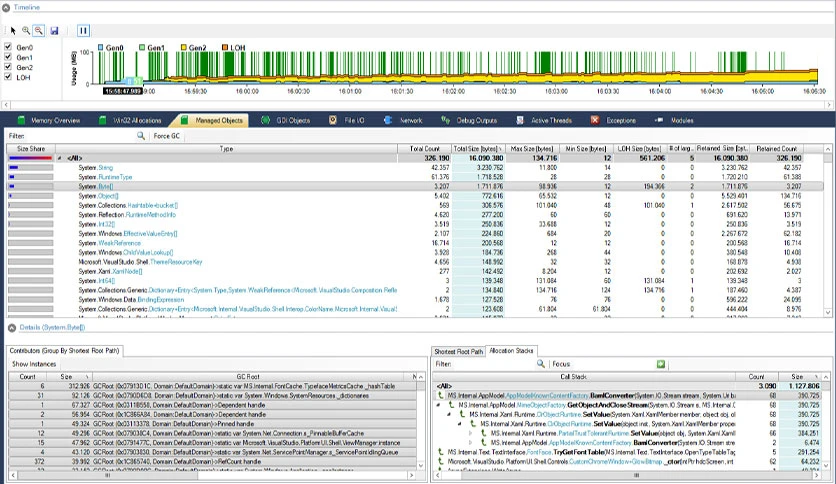Collapse the <All> row in the type table
The image size is (836, 484).
click(60, 158)
